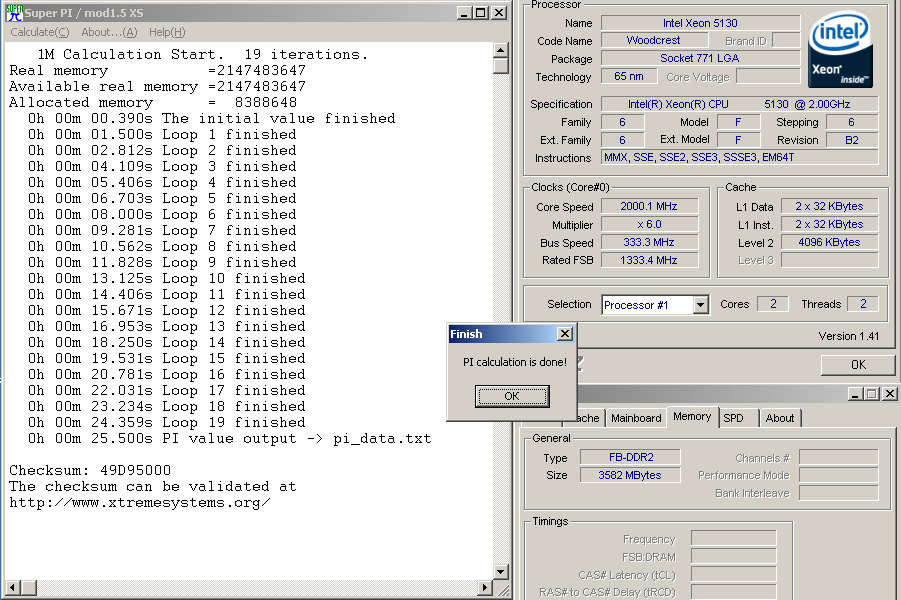Switch to the SPD tab

[733, 418]
